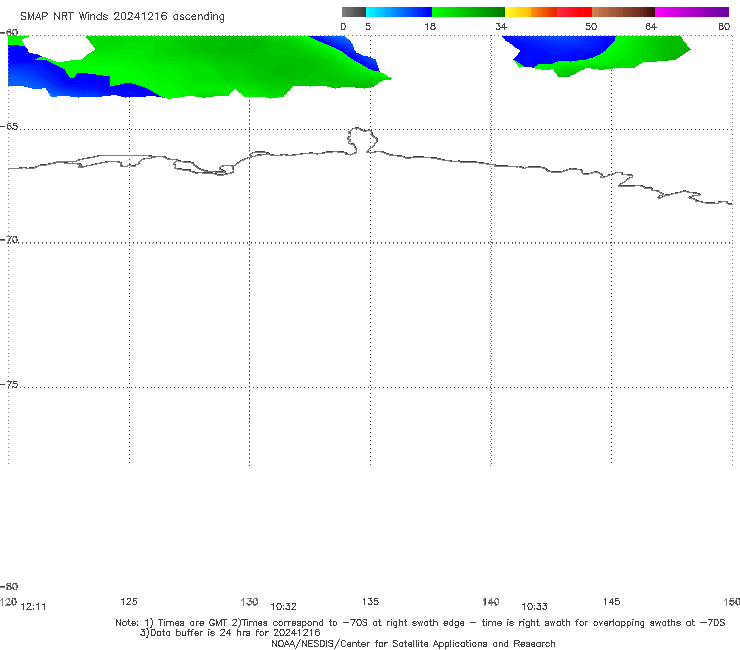The height and width of the screenshot is (650, 740).
Task: Click the longitude label '130'
Action: click(x=249, y=601)
